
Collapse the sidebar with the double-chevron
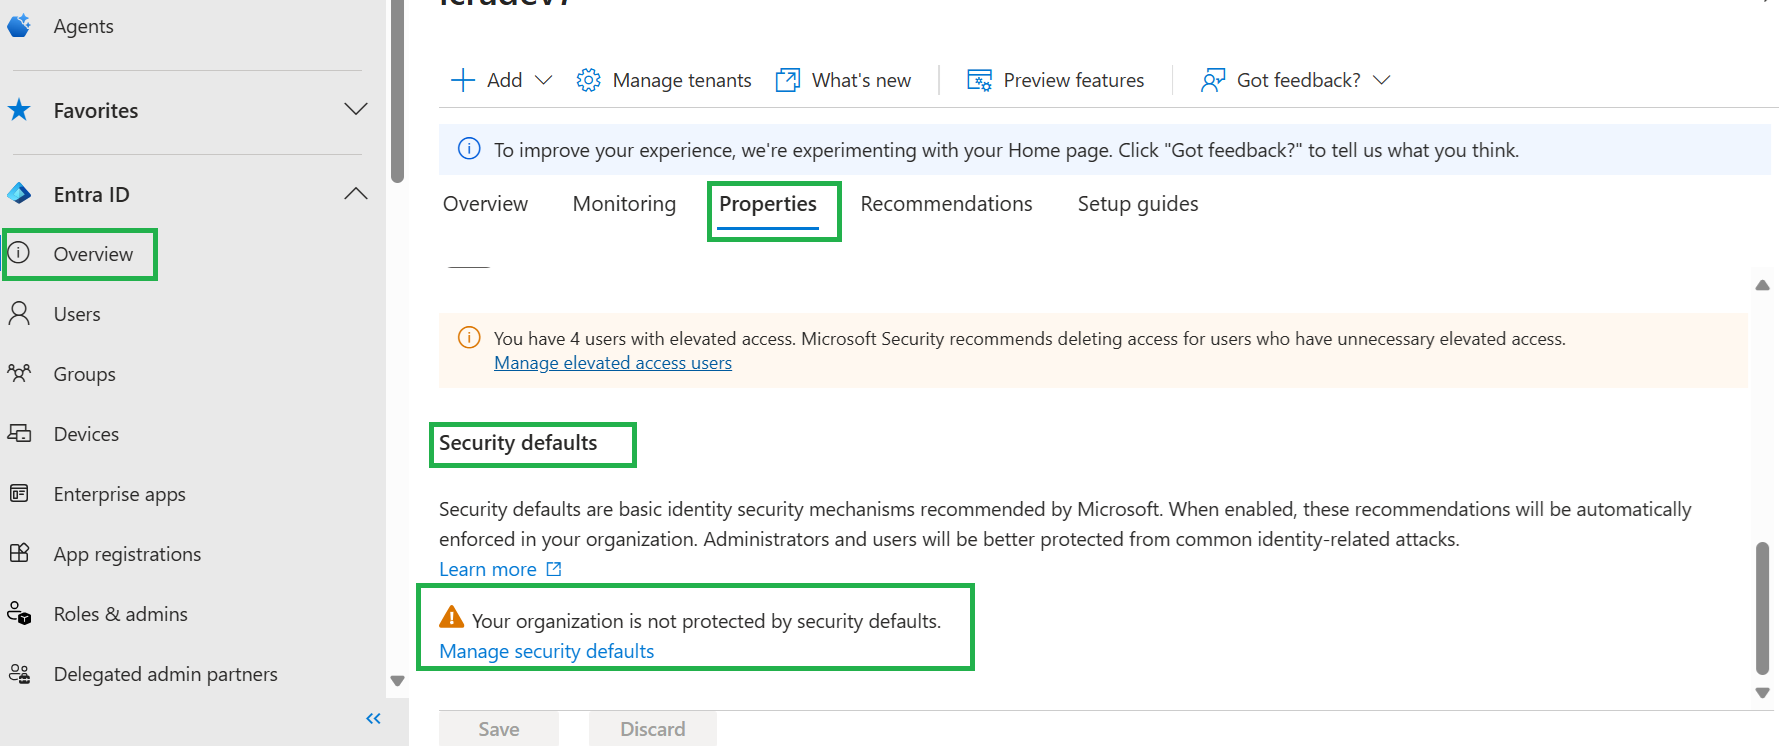pyautogui.click(x=373, y=718)
